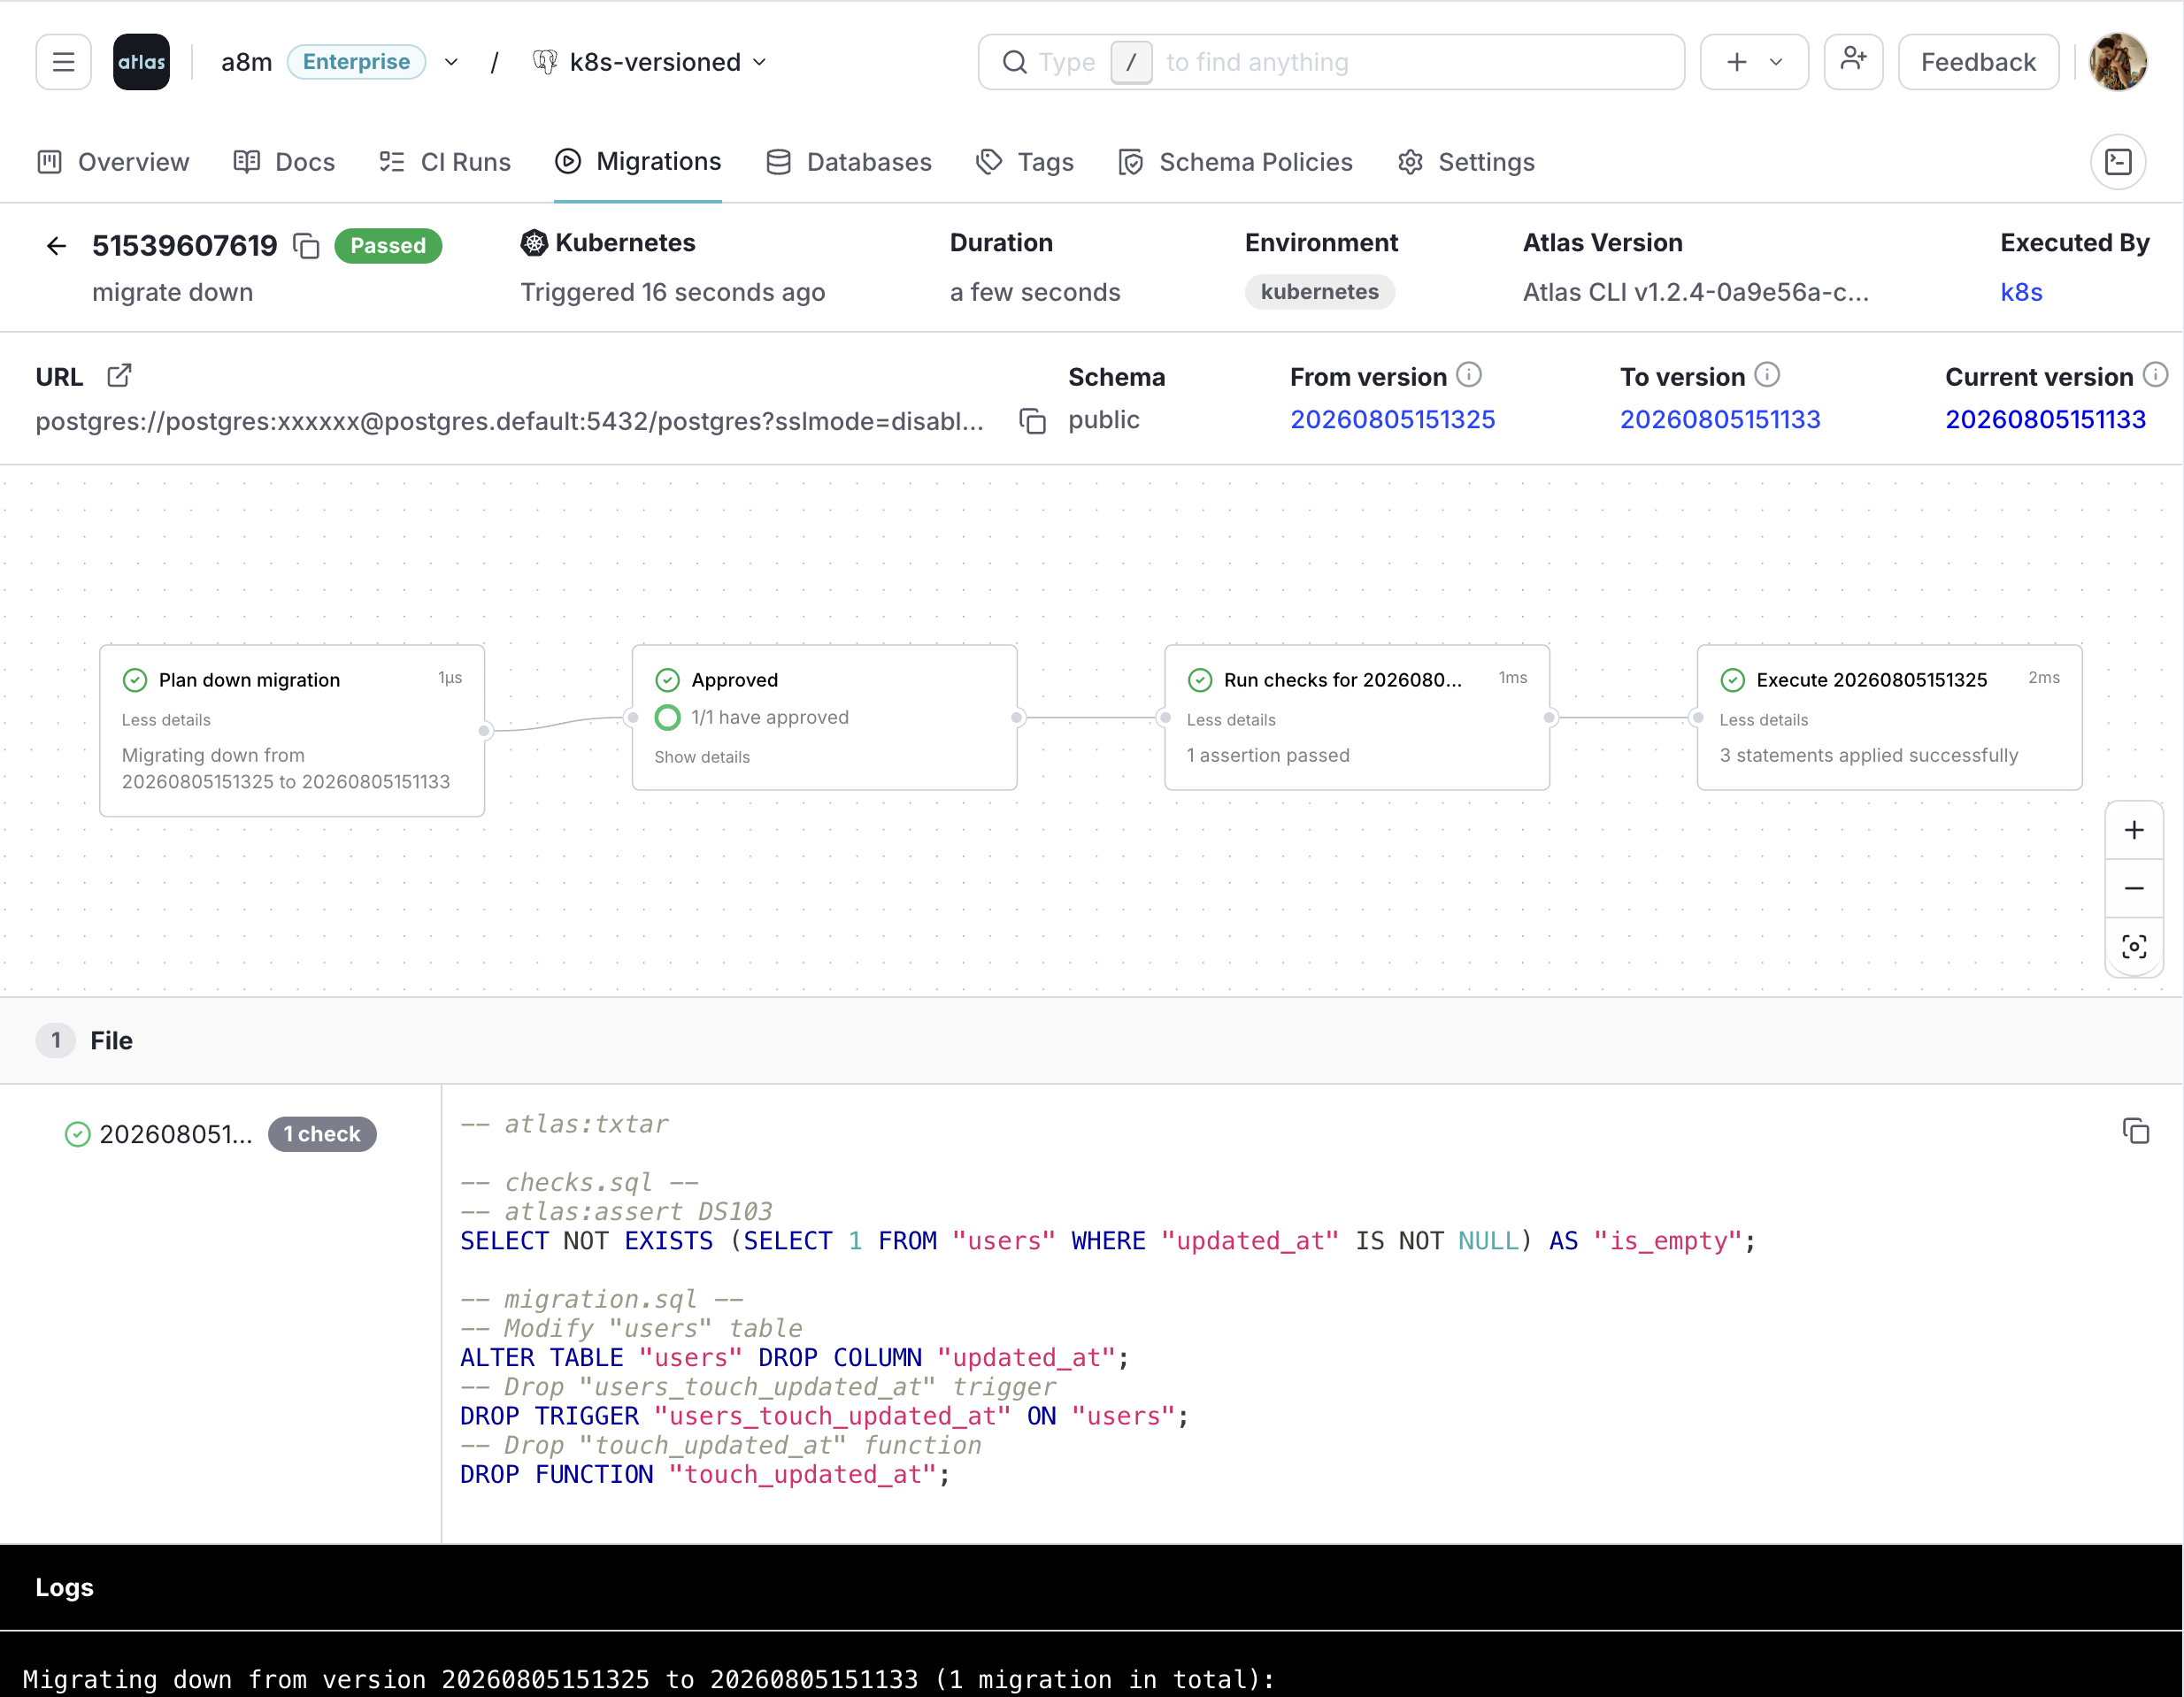
Task: Open the Databases tab
Action: point(848,162)
